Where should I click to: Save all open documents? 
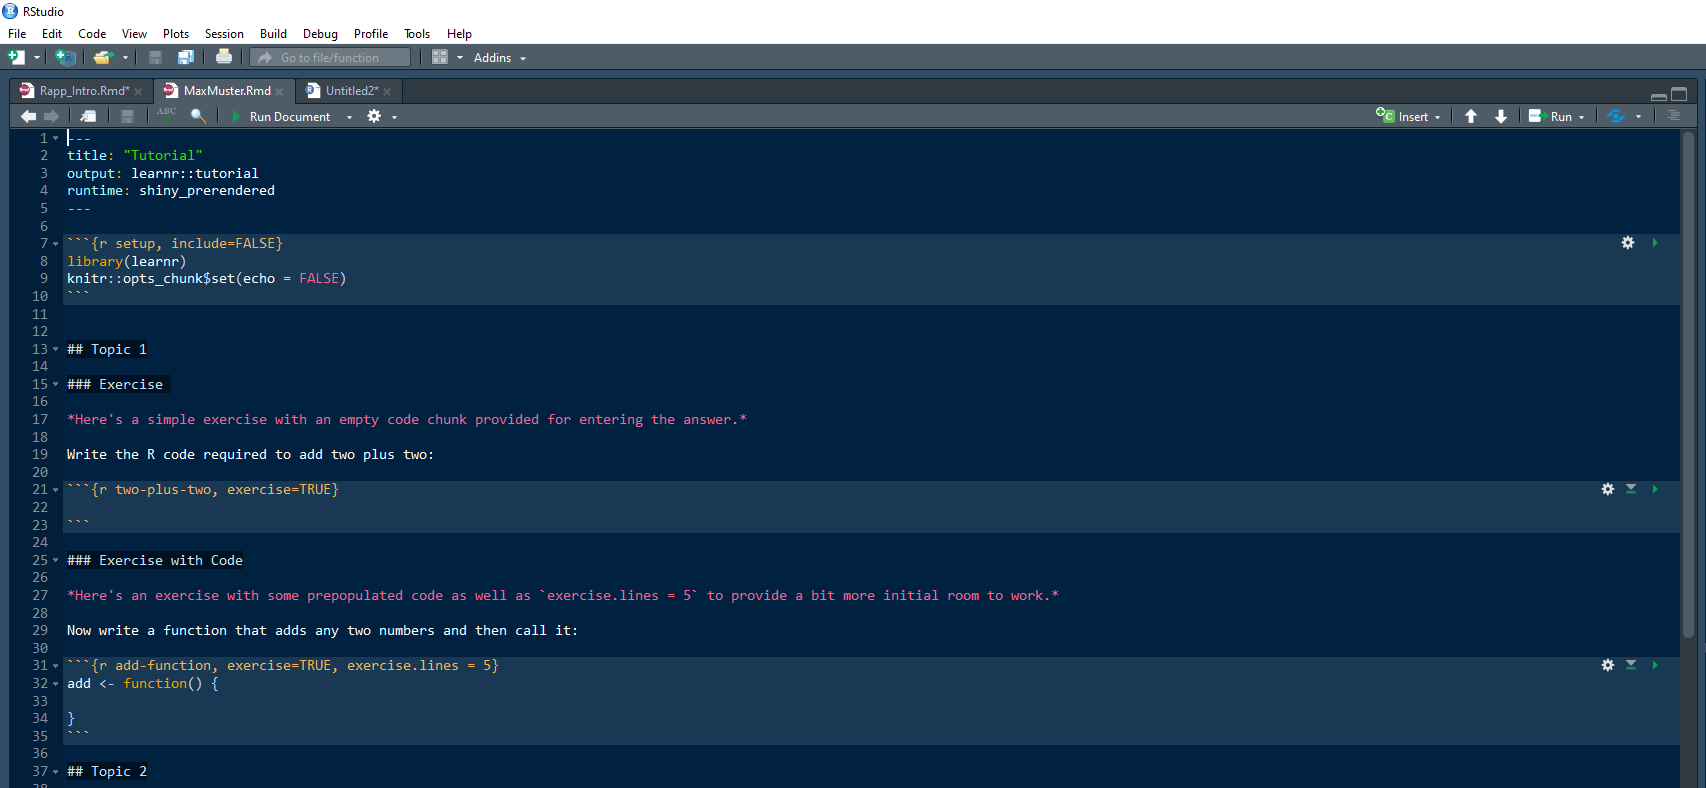pyautogui.click(x=185, y=58)
